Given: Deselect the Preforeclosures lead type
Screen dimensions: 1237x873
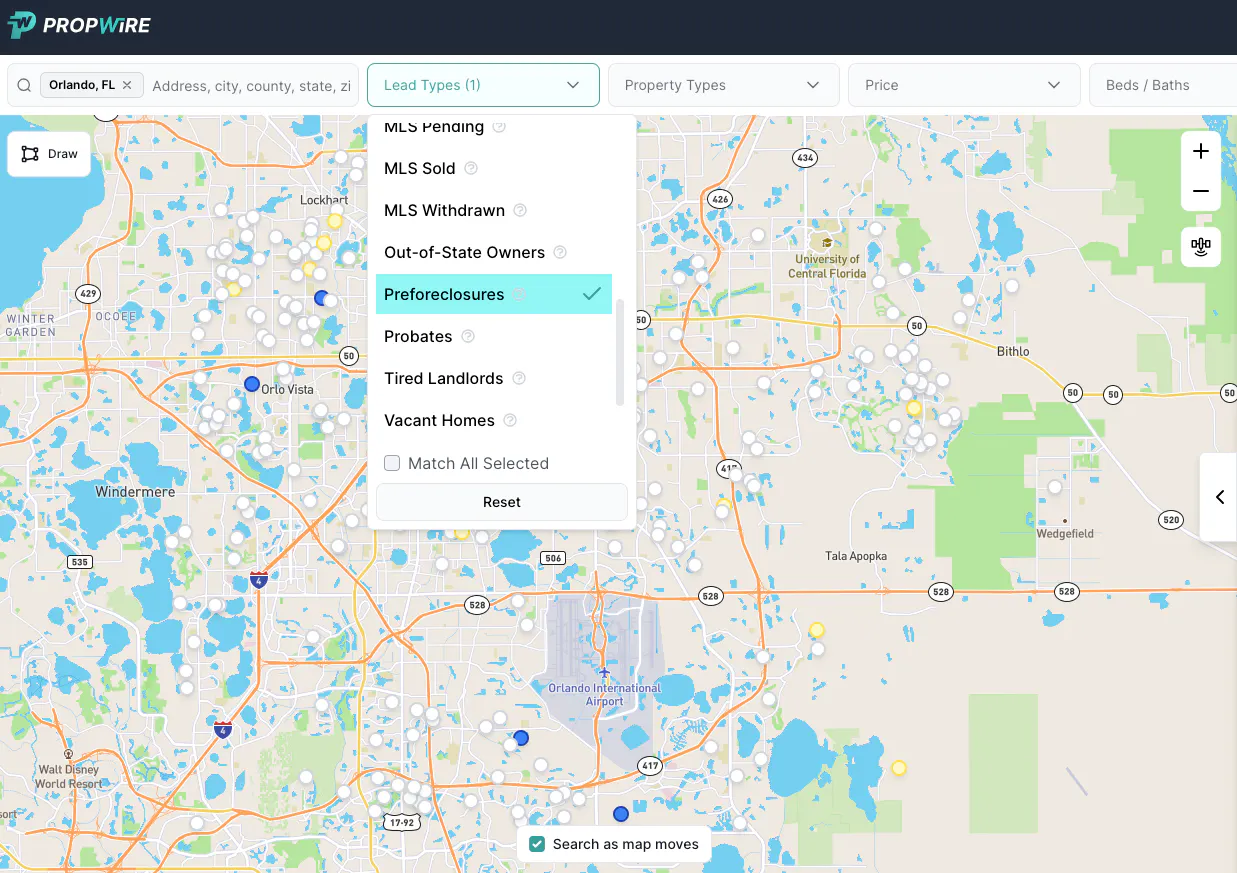Looking at the screenshot, I should pyautogui.click(x=444, y=294).
